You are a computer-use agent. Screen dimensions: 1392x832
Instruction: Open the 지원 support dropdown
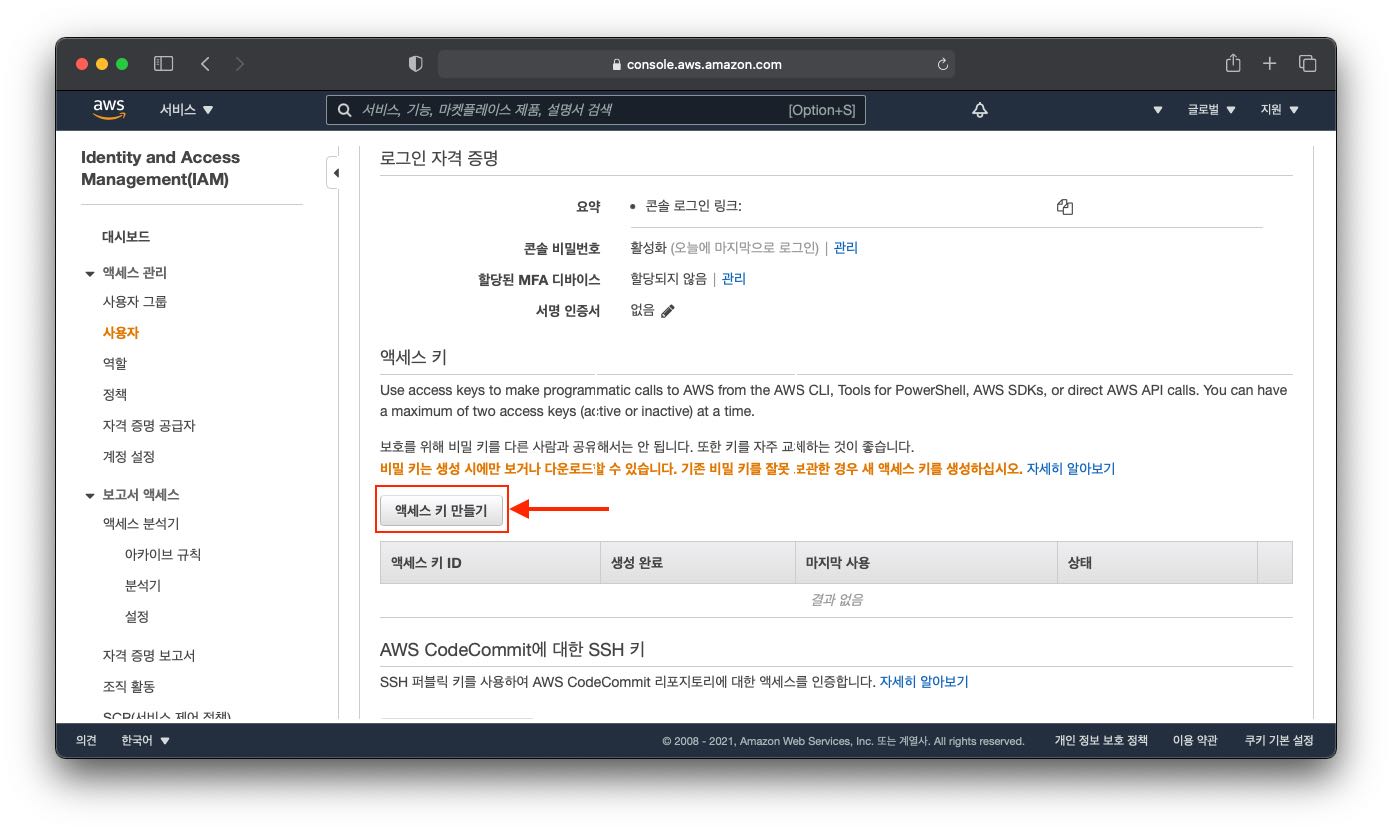click(x=1279, y=110)
